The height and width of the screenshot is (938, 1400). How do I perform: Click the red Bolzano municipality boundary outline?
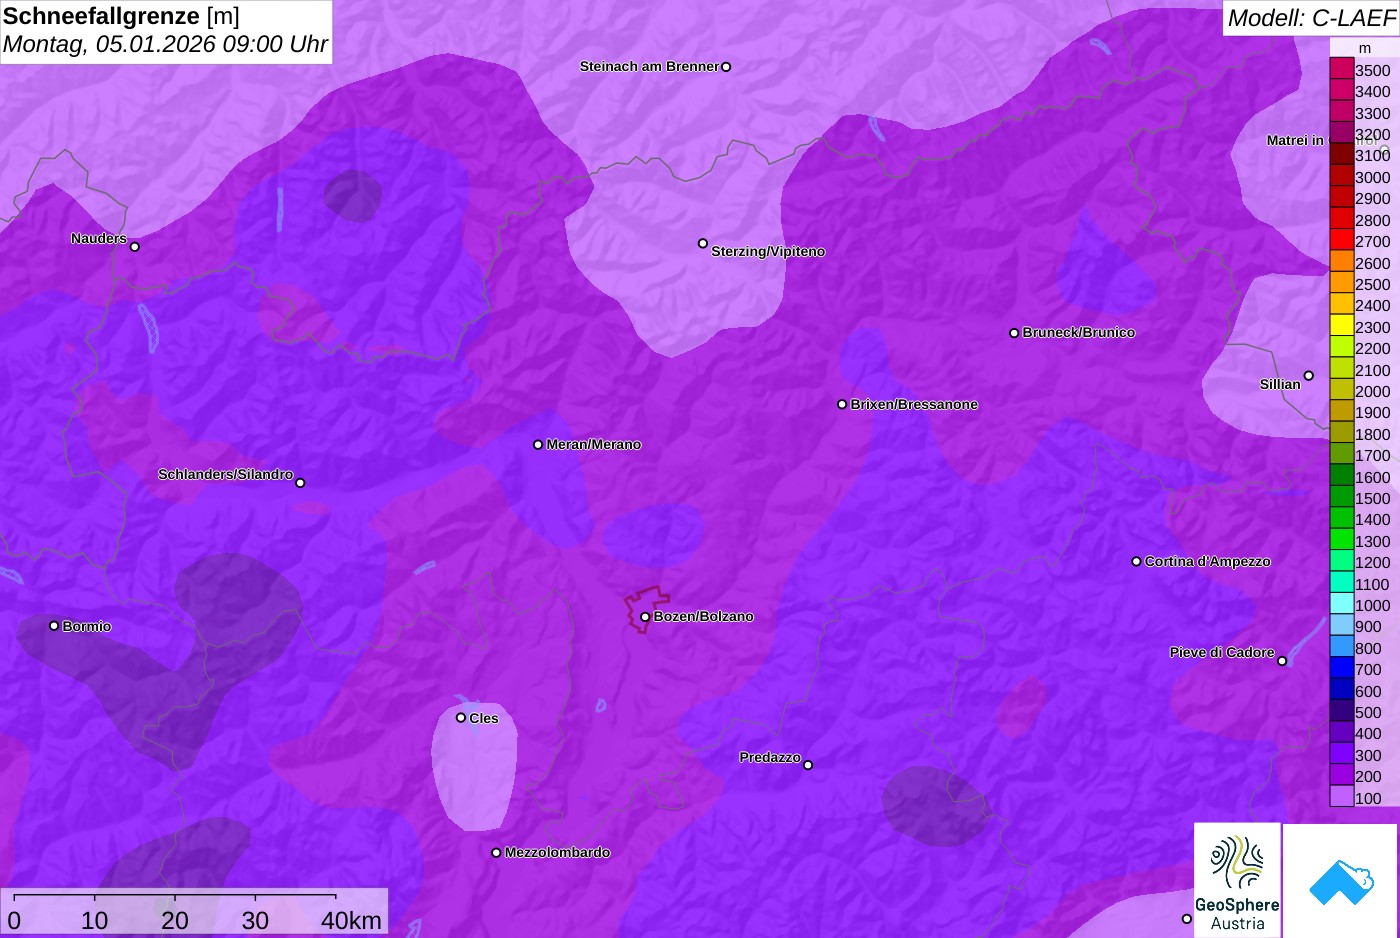coord(647,609)
